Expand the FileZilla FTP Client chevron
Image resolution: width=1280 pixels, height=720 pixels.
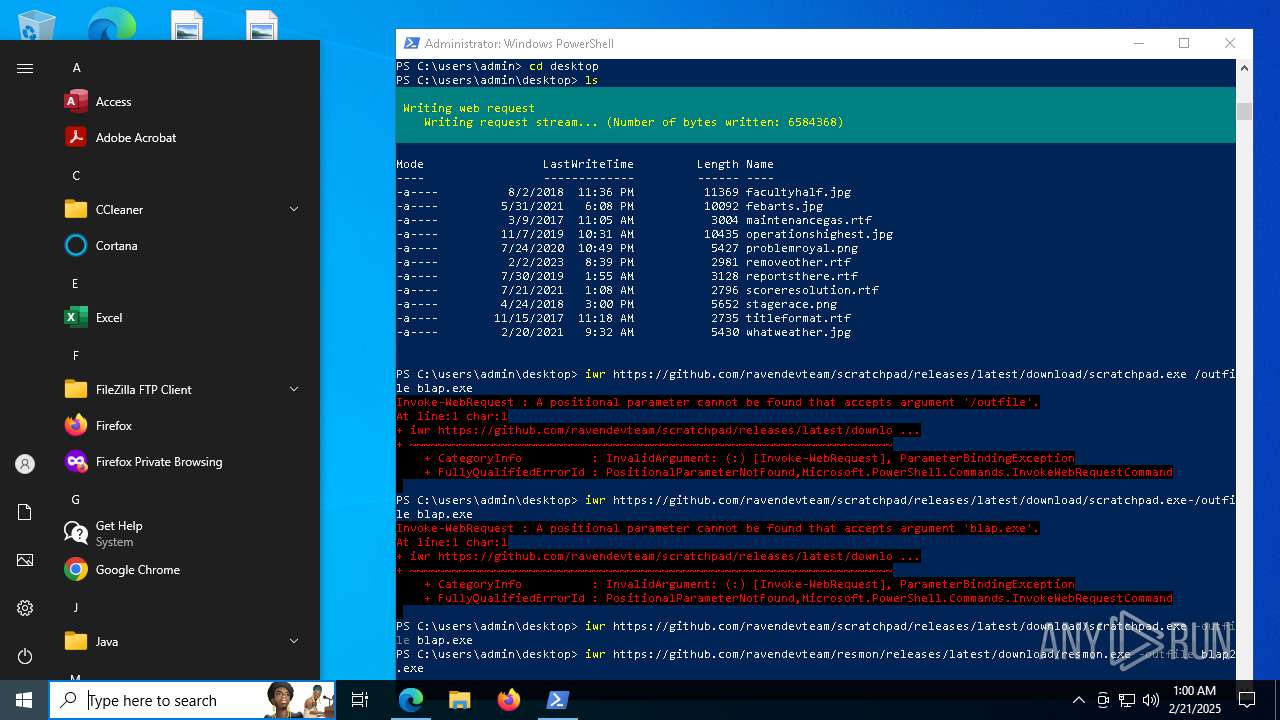click(x=294, y=389)
